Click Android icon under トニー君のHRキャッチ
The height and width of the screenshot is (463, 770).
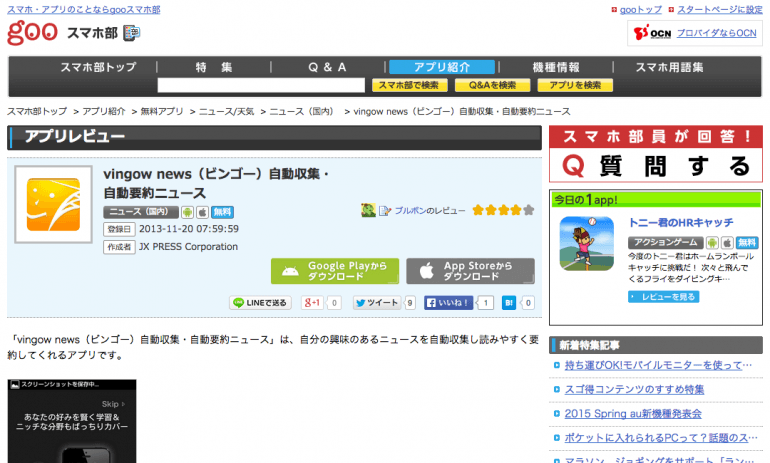[x=712, y=243]
